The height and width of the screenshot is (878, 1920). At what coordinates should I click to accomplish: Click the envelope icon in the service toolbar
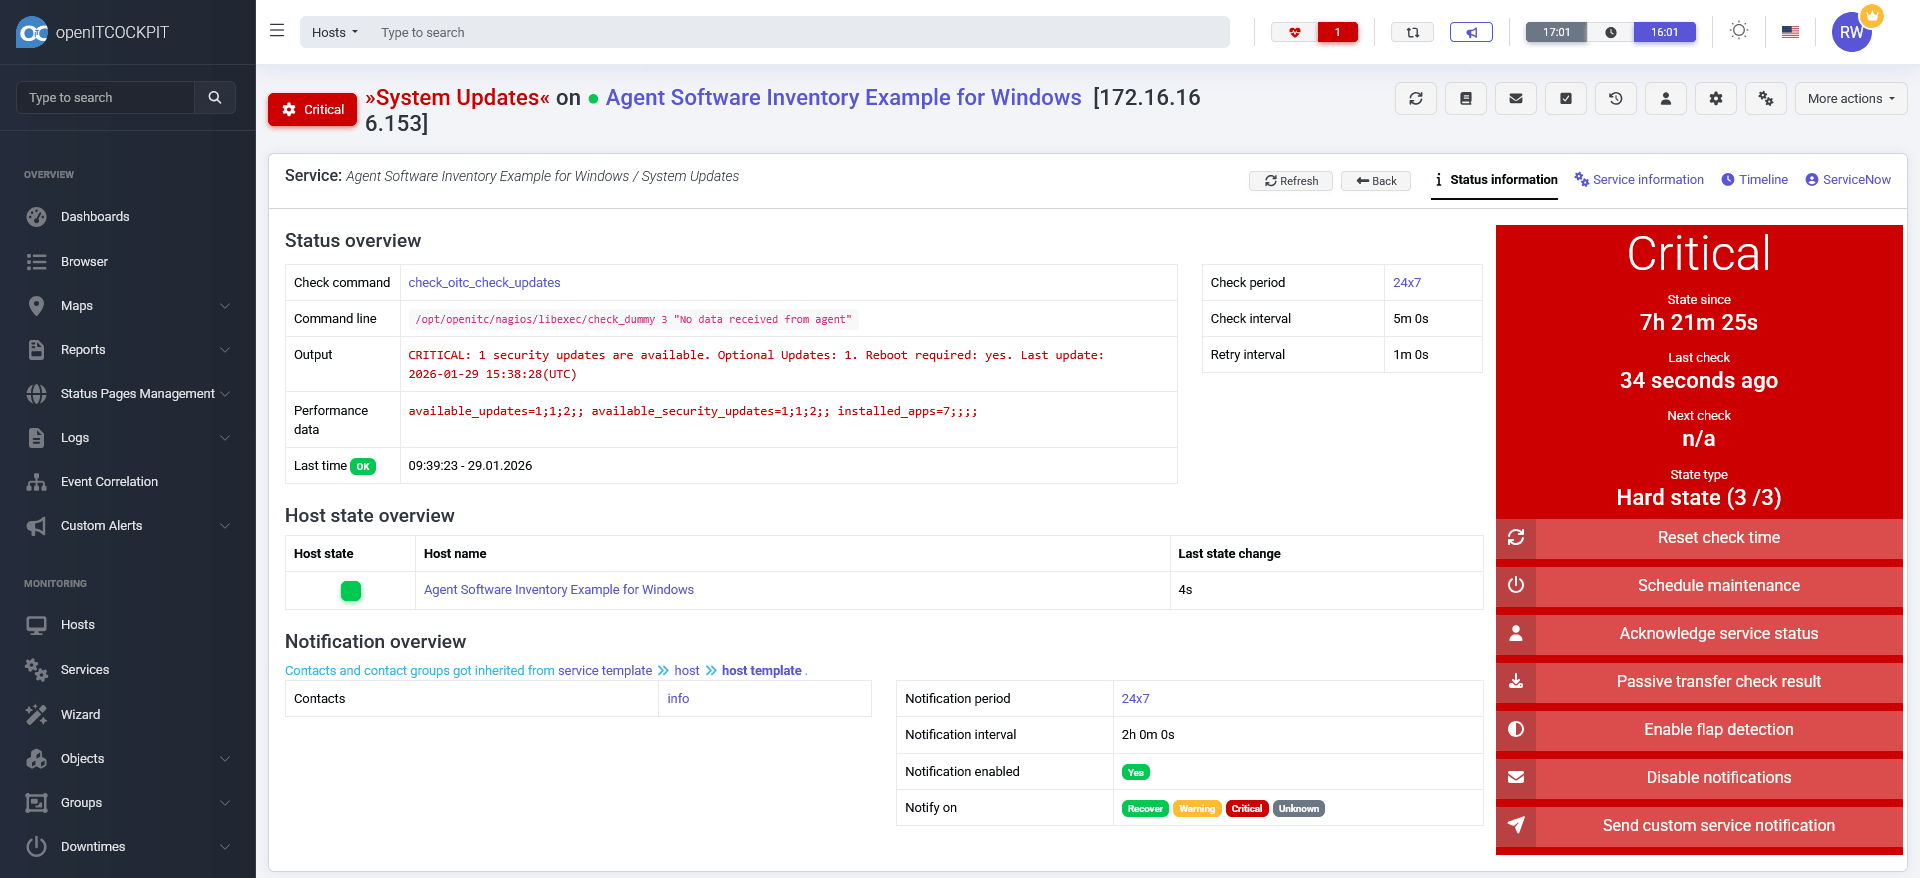click(x=1515, y=99)
